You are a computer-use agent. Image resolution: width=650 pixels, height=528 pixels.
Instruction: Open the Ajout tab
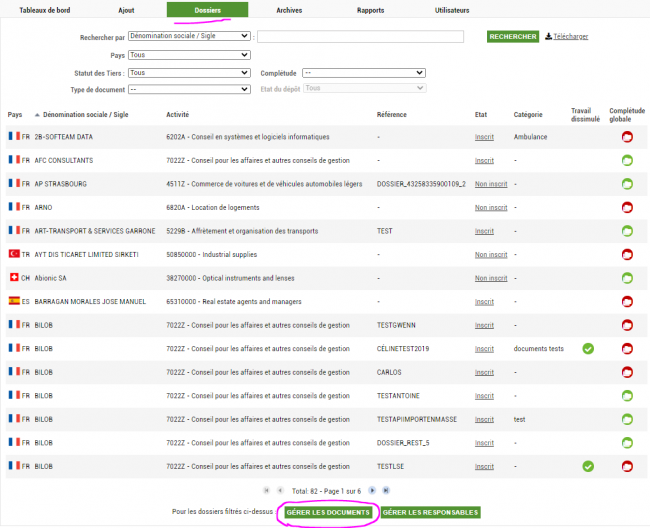(126, 10)
